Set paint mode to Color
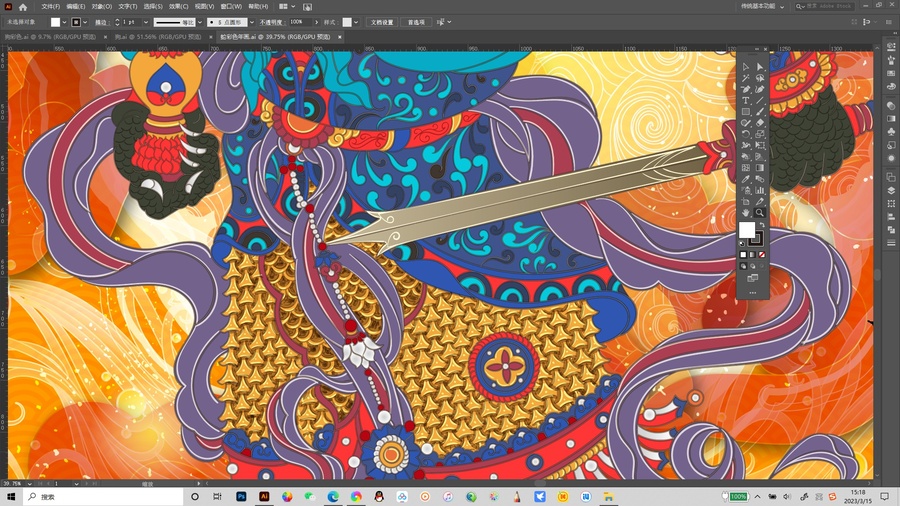The width and height of the screenshot is (900, 506). coord(743,255)
